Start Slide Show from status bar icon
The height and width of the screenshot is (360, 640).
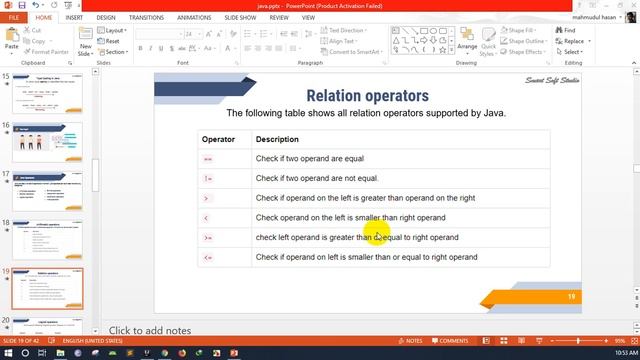(x=539, y=341)
